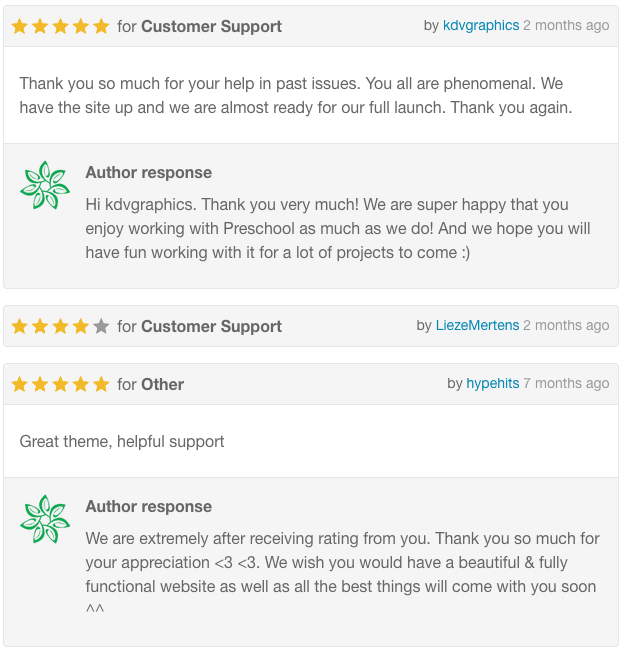This screenshot has height=650, width=623.
Task: Click fourth gold star in LiezeMertens review
Action: [80, 326]
